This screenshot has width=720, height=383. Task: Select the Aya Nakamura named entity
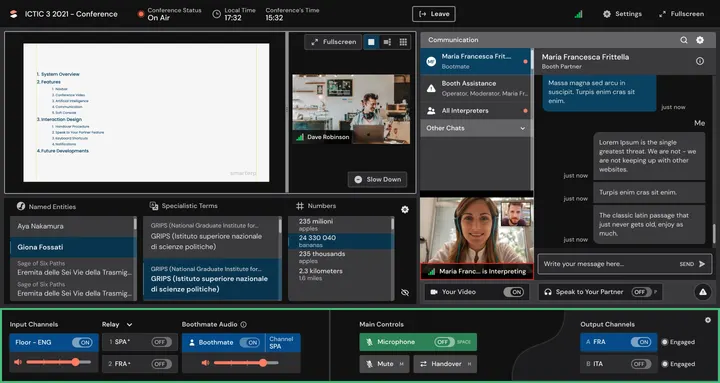pos(72,226)
